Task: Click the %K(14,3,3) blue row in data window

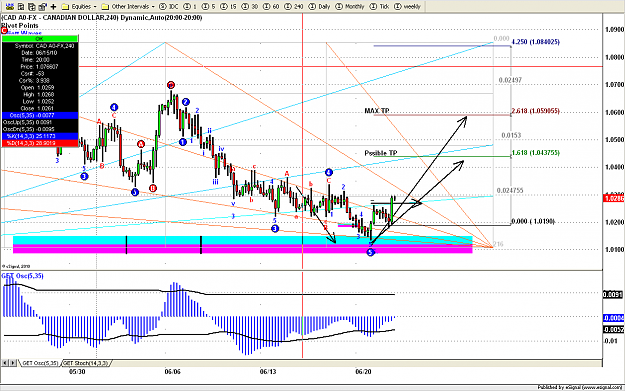Action: (x=39, y=136)
